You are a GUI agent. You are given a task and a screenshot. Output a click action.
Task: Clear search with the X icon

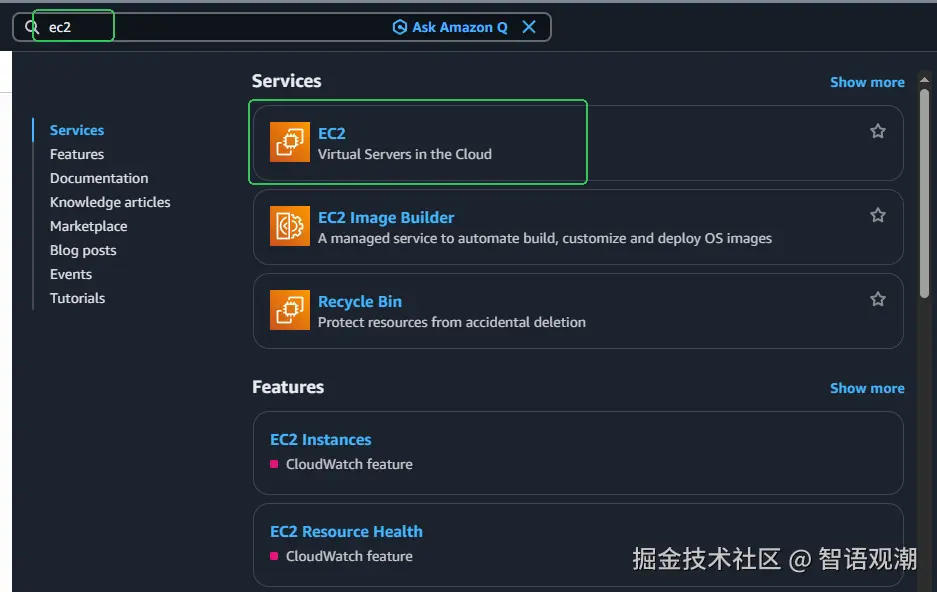click(x=529, y=27)
